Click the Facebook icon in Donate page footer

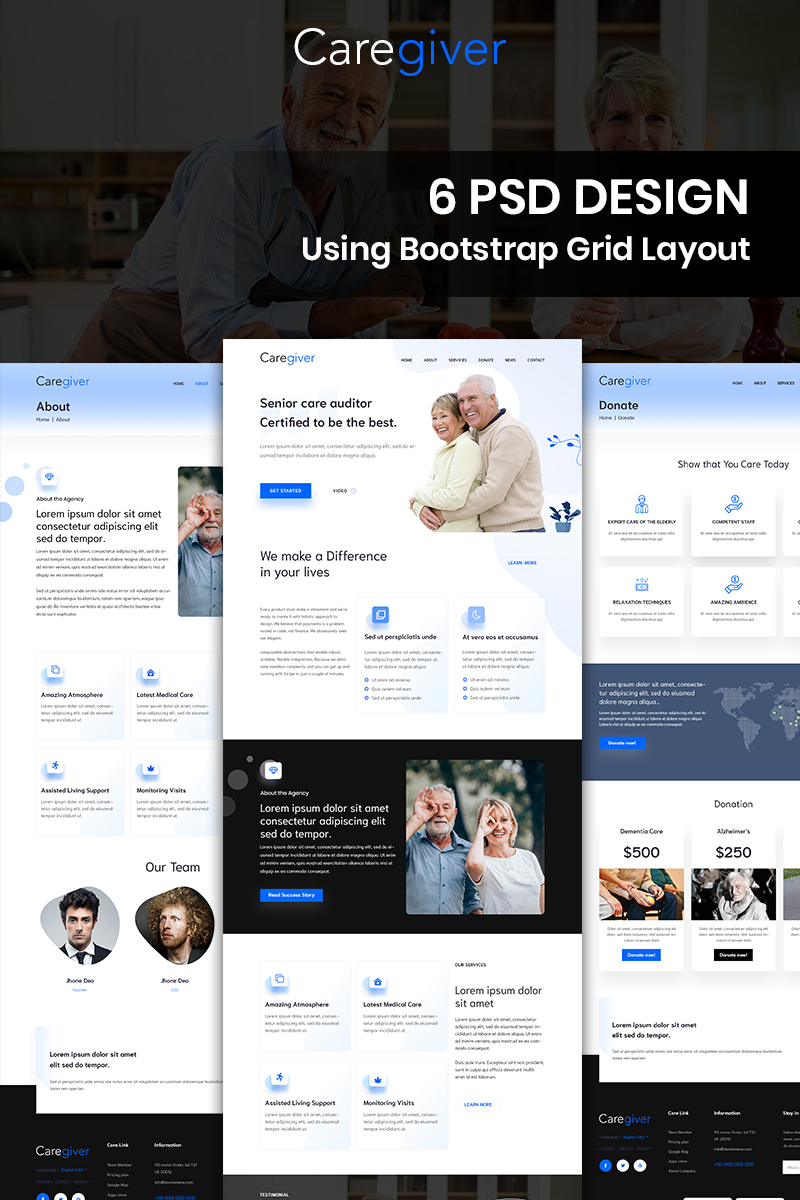click(x=606, y=1166)
